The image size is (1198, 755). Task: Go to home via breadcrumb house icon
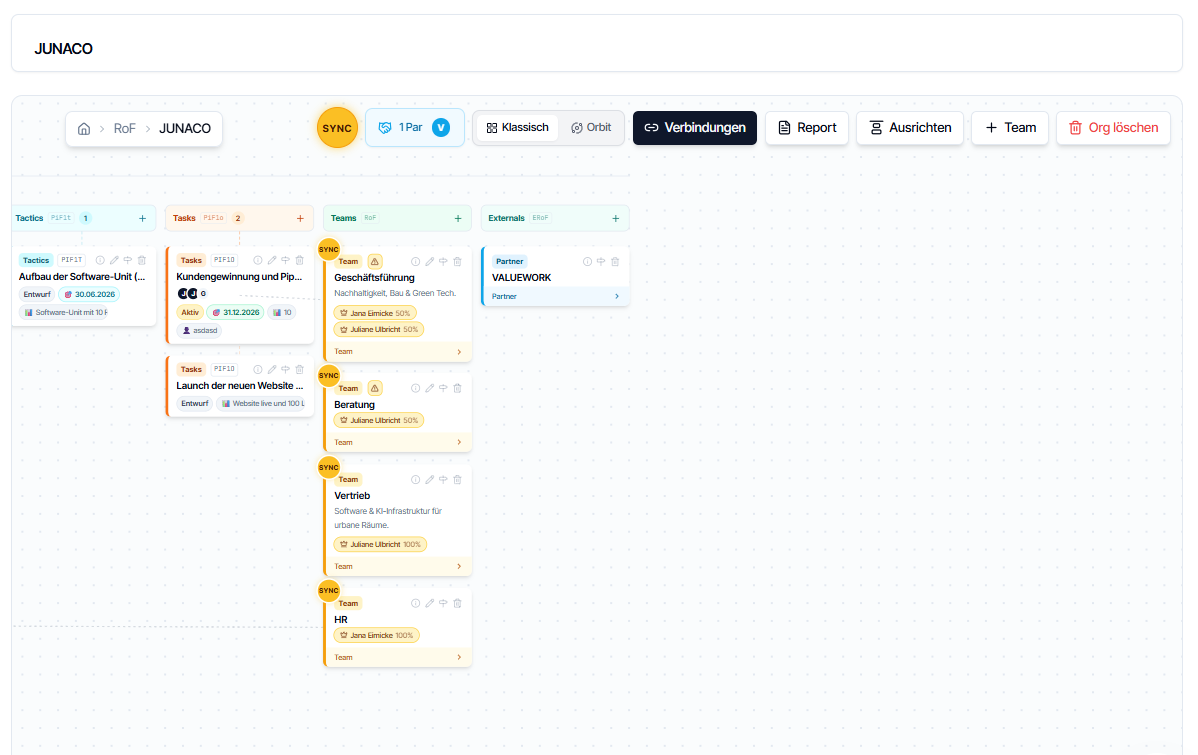pyautogui.click(x=84, y=128)
